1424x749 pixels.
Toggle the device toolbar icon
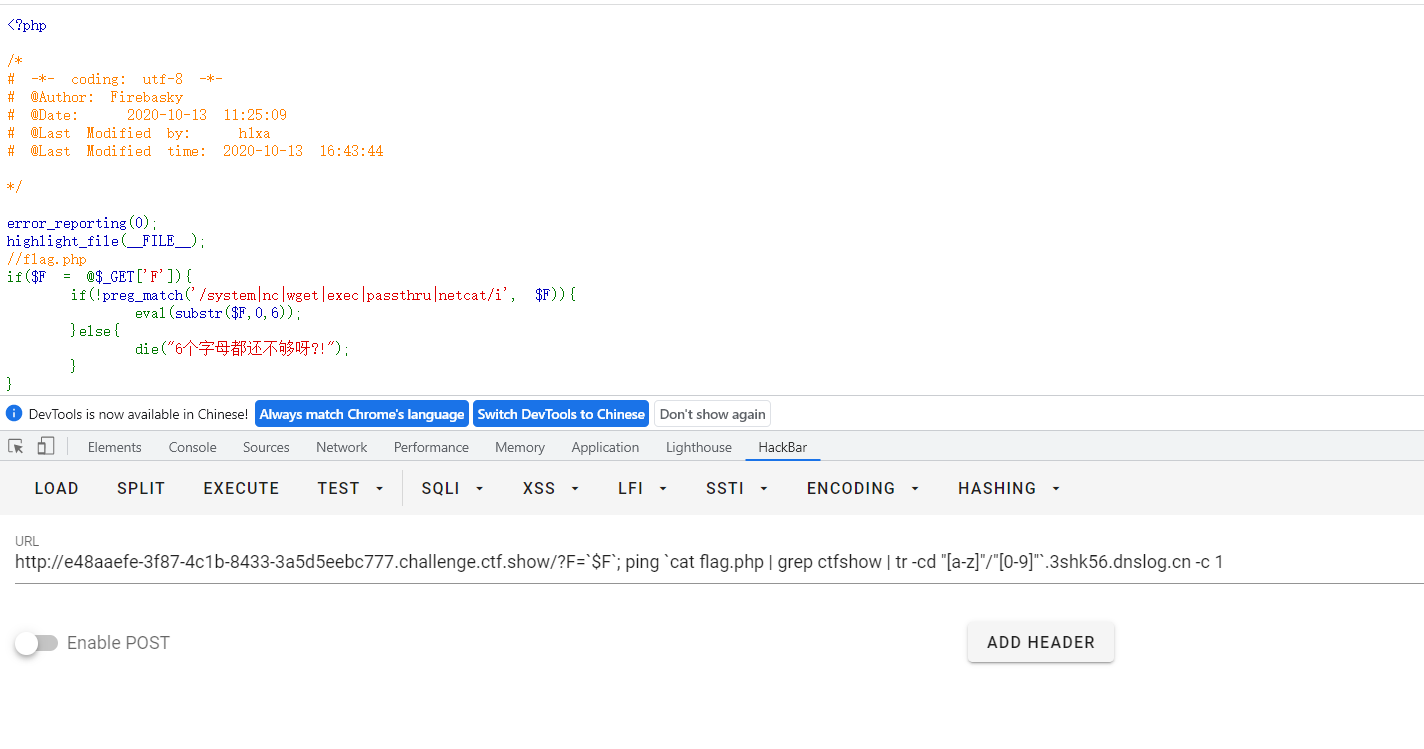click(46, 446)
